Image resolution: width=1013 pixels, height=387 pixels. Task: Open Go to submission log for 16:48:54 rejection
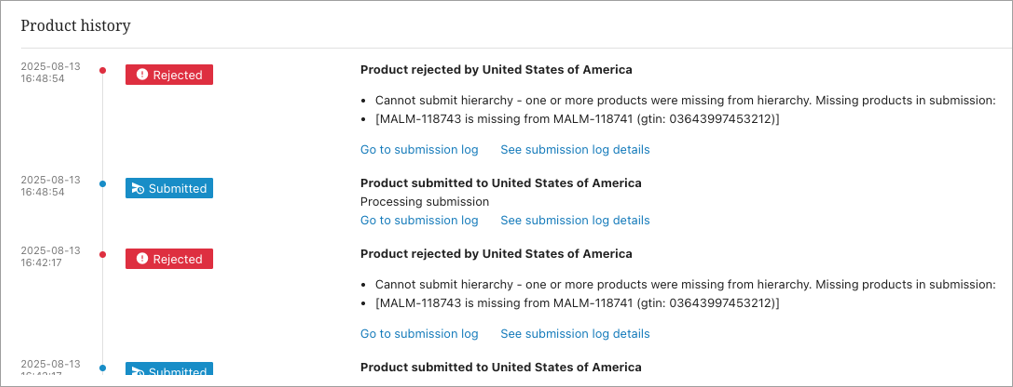pos(419,150)
